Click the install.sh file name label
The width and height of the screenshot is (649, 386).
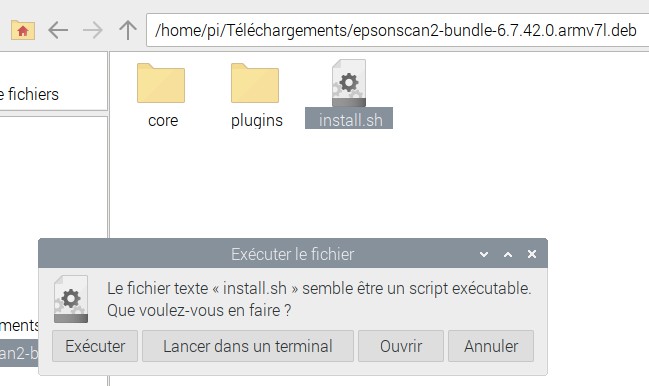coord(349,119)
